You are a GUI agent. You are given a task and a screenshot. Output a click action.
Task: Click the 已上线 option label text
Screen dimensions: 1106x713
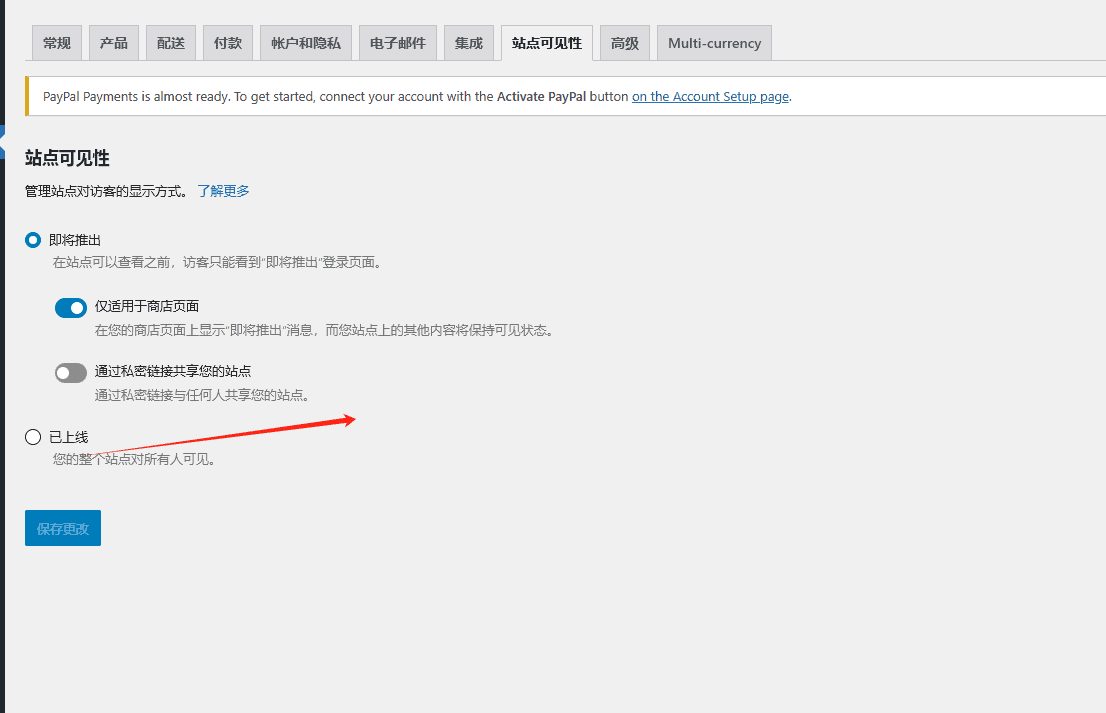click(69, 437)
